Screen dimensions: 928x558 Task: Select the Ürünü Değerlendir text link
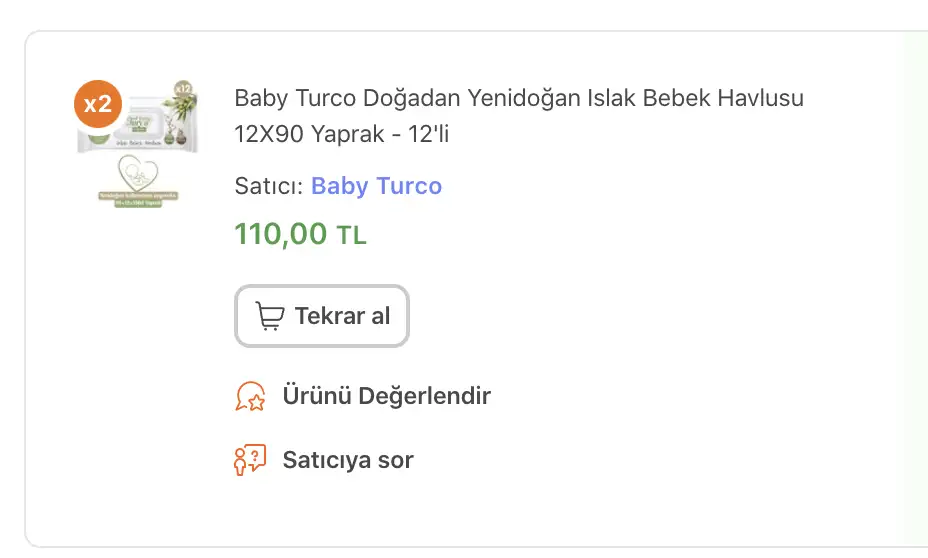[x=386, y=396]
